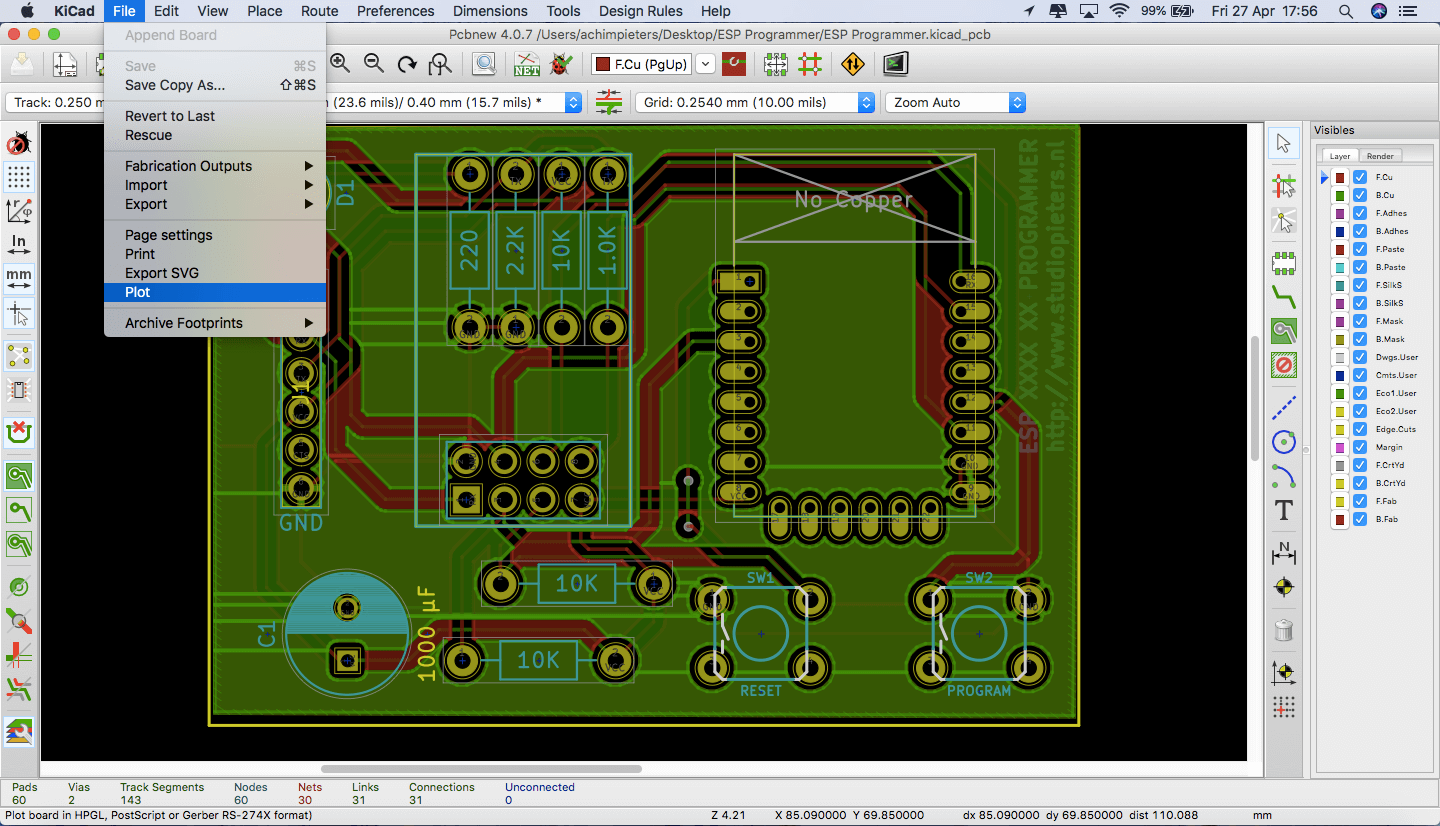The height and width of the screenshot is (826, 1440).
Task: Open the via size dropdown arrow
Action: [573, 102]
